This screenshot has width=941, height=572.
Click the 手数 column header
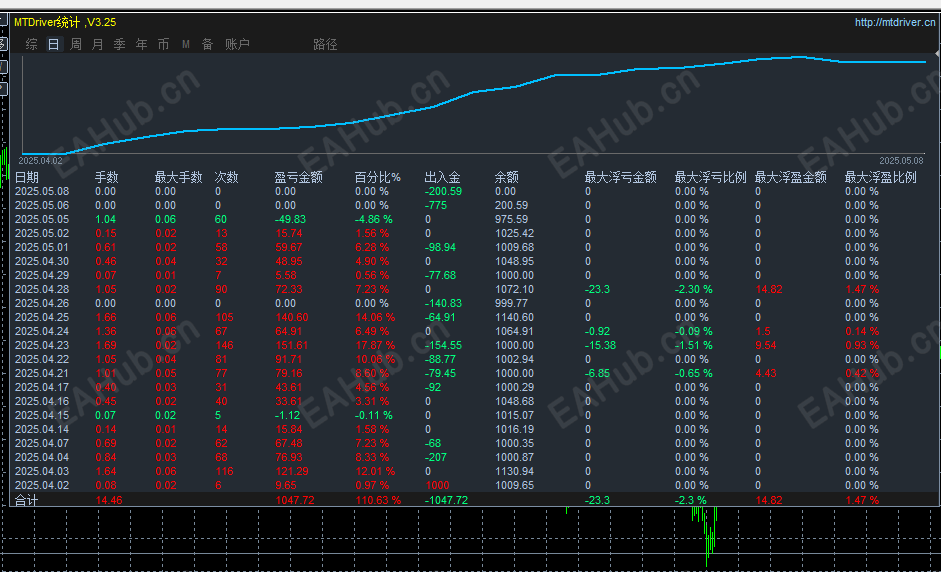pos(107,177)
